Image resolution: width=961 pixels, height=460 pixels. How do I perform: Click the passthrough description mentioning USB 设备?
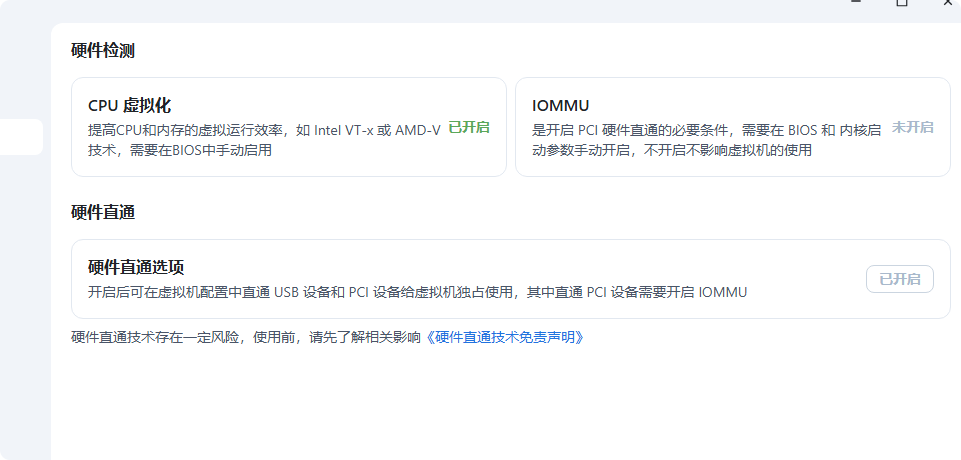pos(417,292)
